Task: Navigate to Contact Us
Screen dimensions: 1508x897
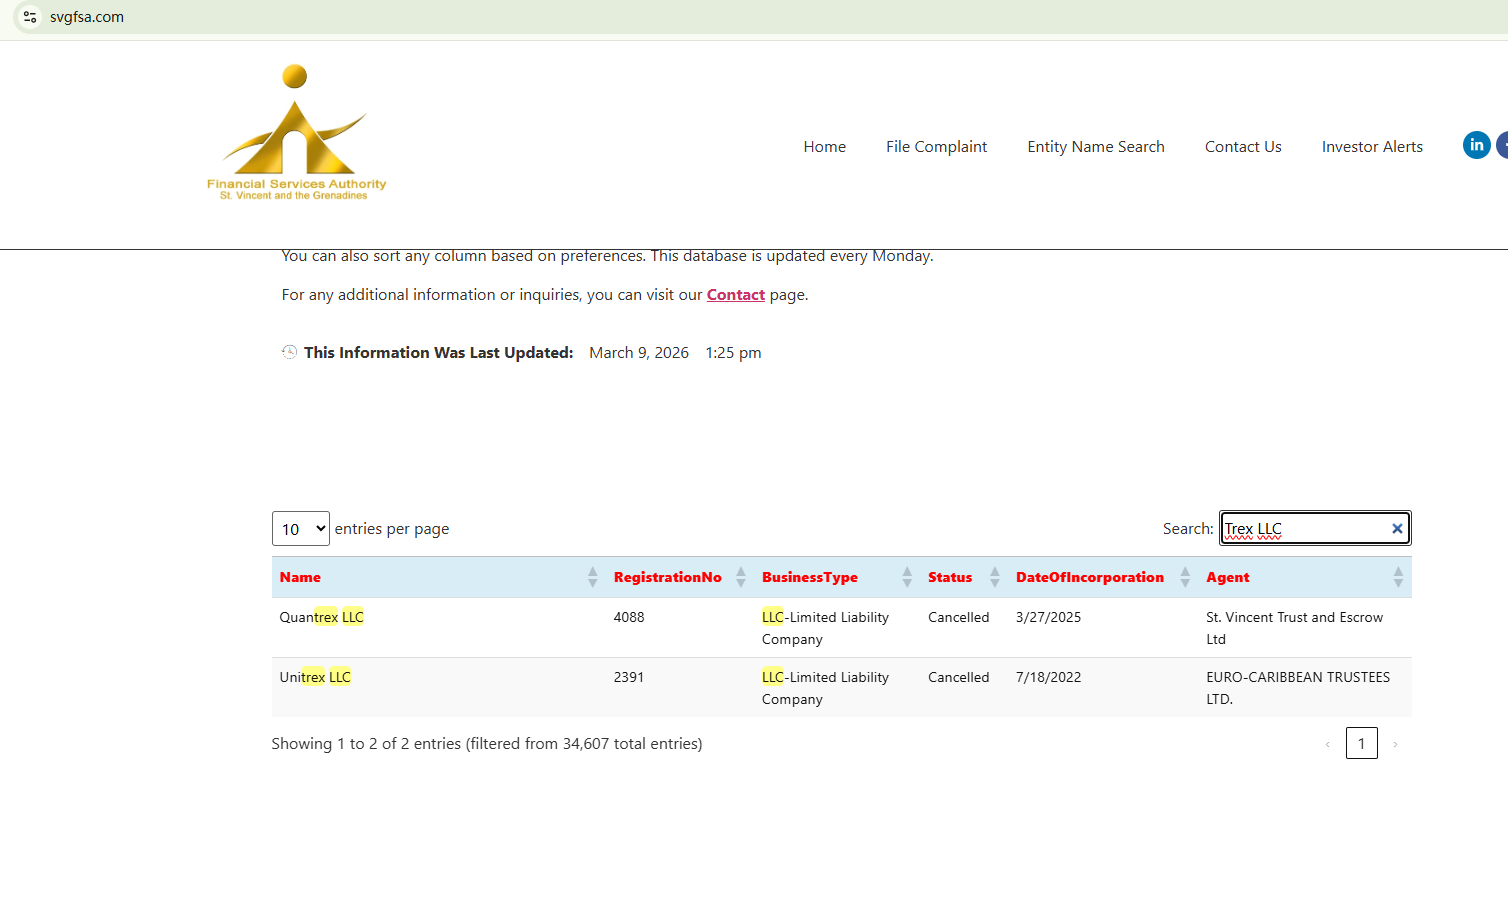Action: coord(1242,147)
